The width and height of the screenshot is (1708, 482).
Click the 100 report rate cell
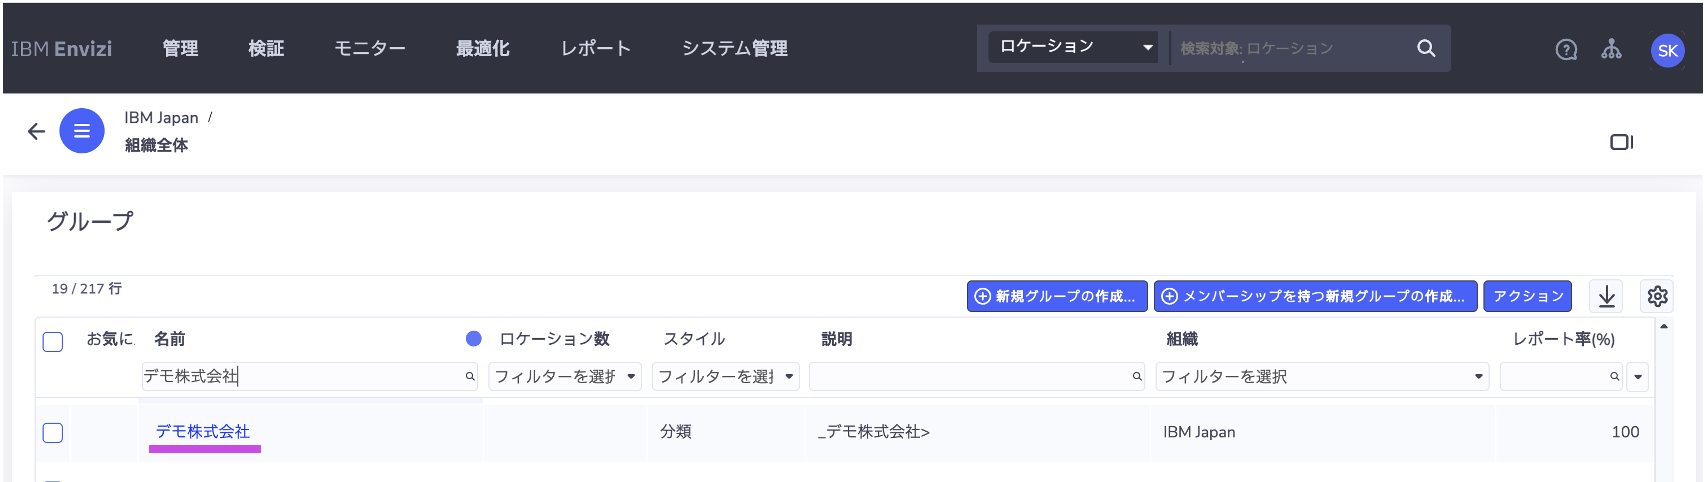pyautogui.click(x=1625, y=432)
